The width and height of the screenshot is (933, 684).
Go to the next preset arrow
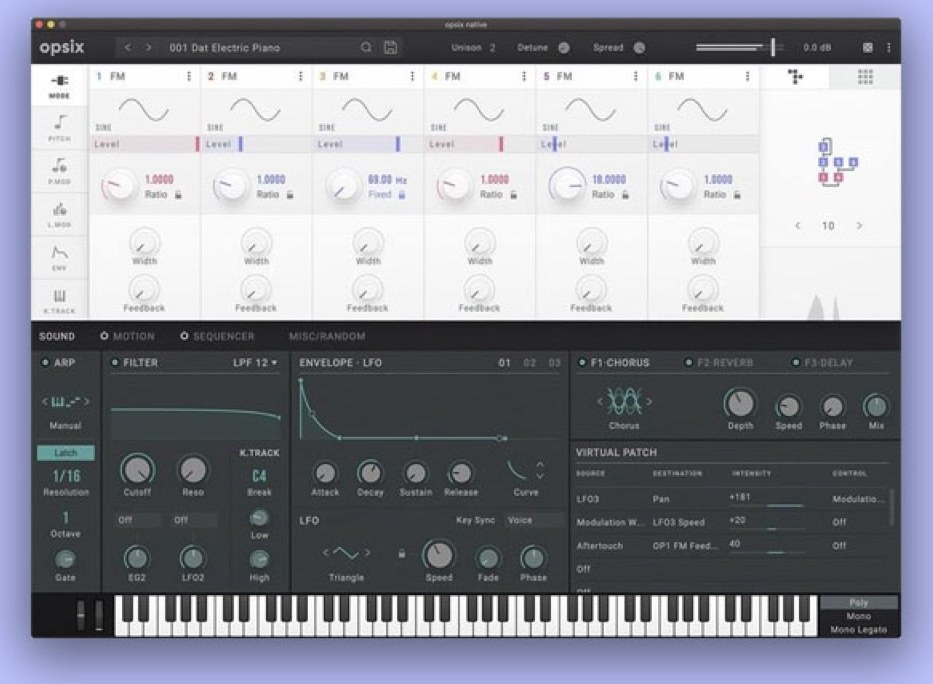click(x=149, y=48)
